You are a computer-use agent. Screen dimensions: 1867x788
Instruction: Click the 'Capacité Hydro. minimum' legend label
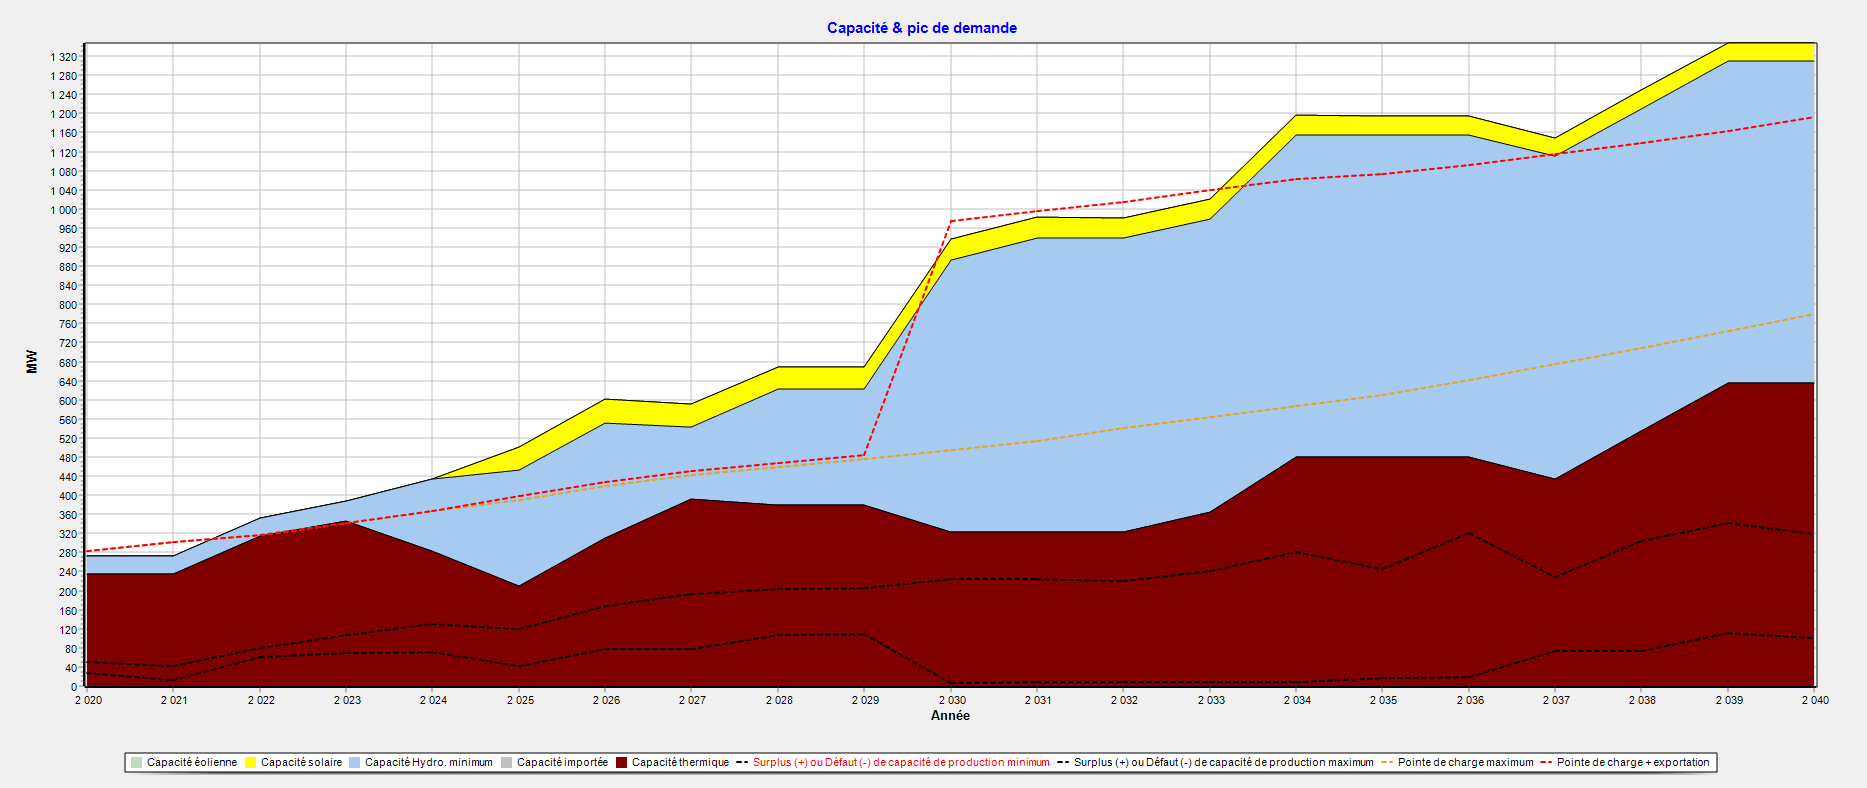(x=429, y=763)
